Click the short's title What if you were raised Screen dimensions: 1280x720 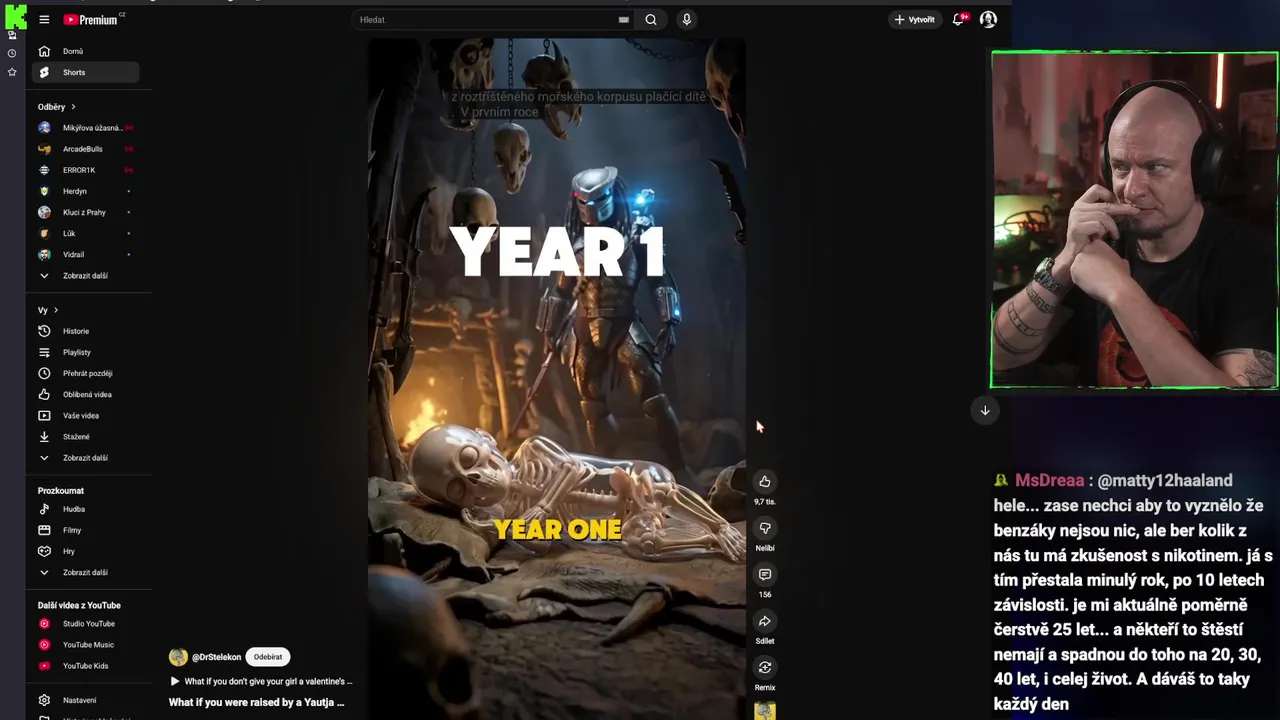click(256, 702)
